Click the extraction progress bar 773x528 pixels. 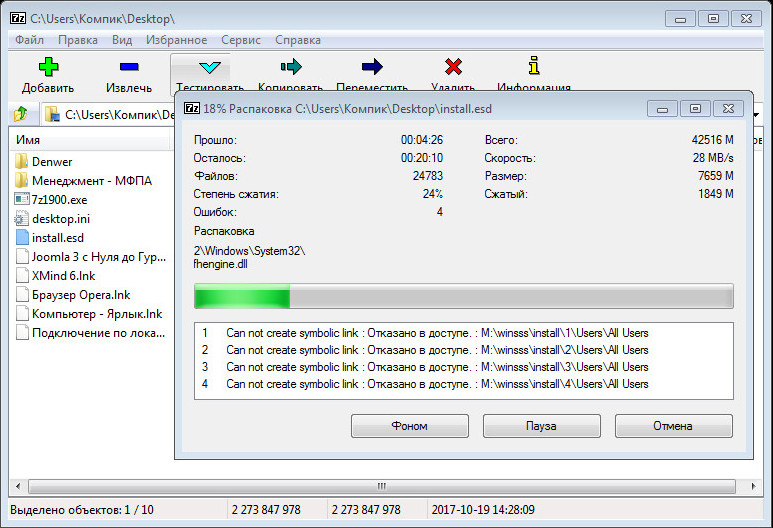(x=463, y=296)
